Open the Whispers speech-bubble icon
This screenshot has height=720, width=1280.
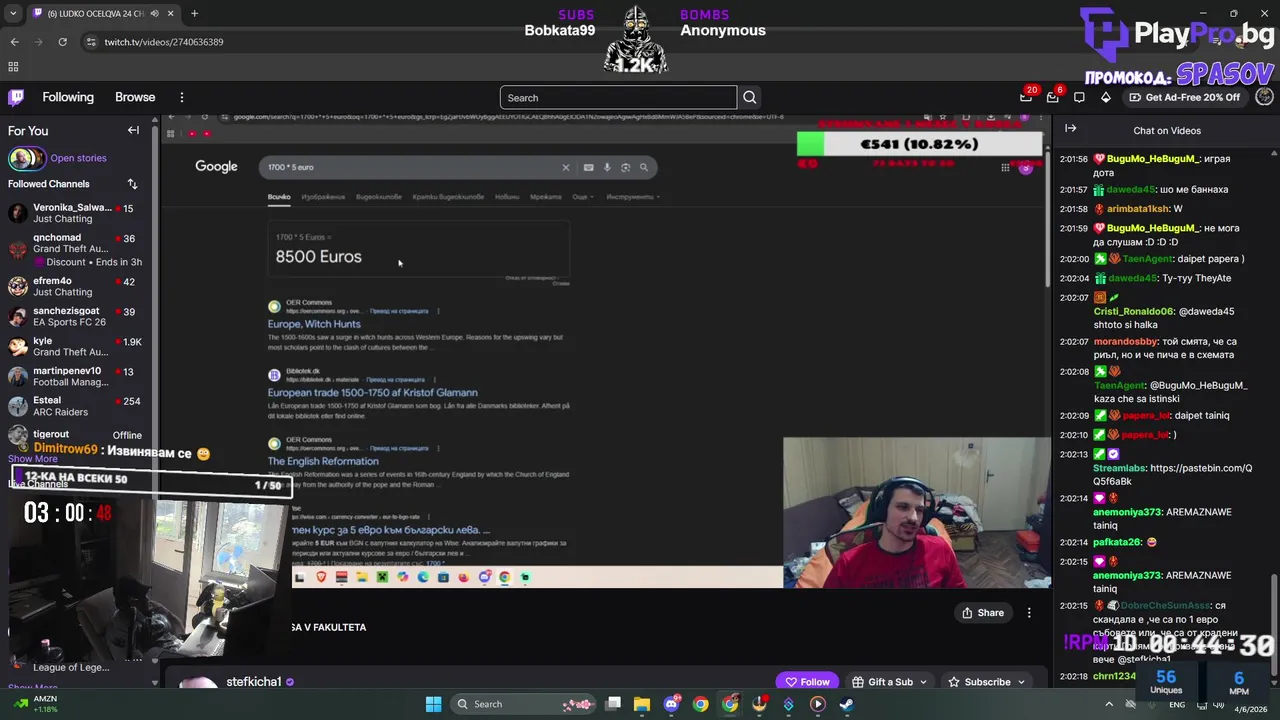[x=1079, y=97]
